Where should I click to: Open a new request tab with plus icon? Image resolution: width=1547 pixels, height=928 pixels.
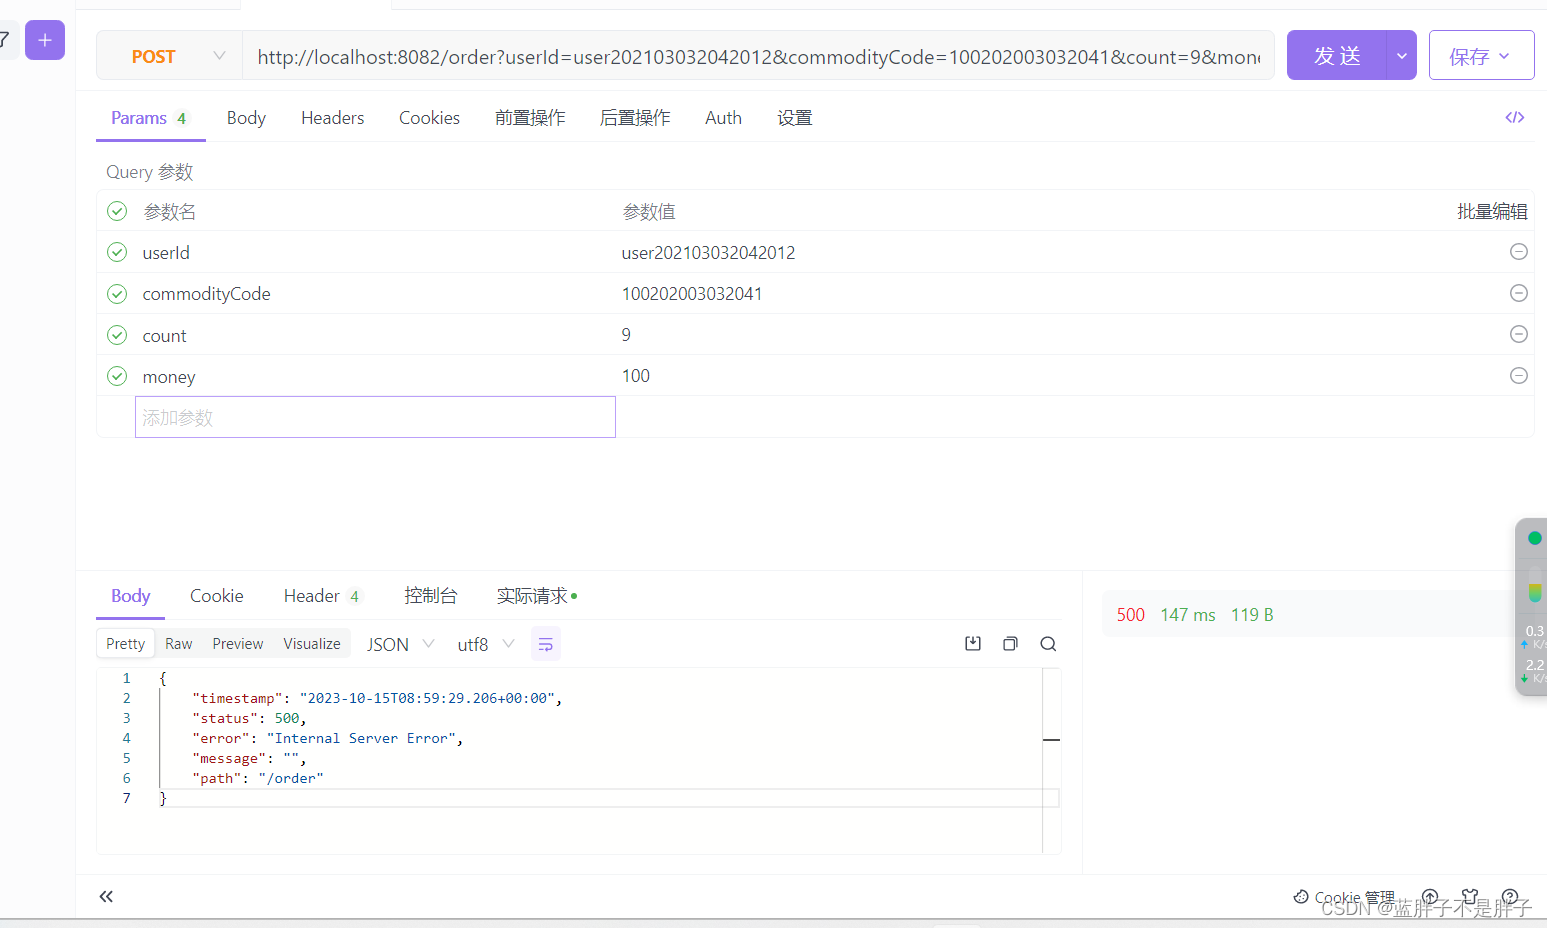click(45, 40)
